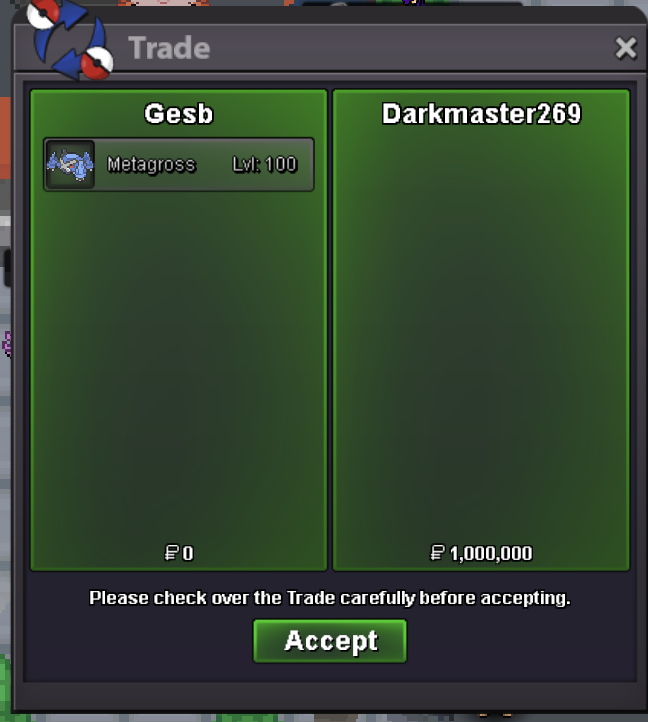
Task: Click empty area of Gesb's offer panel
Action: pos(179,364)
